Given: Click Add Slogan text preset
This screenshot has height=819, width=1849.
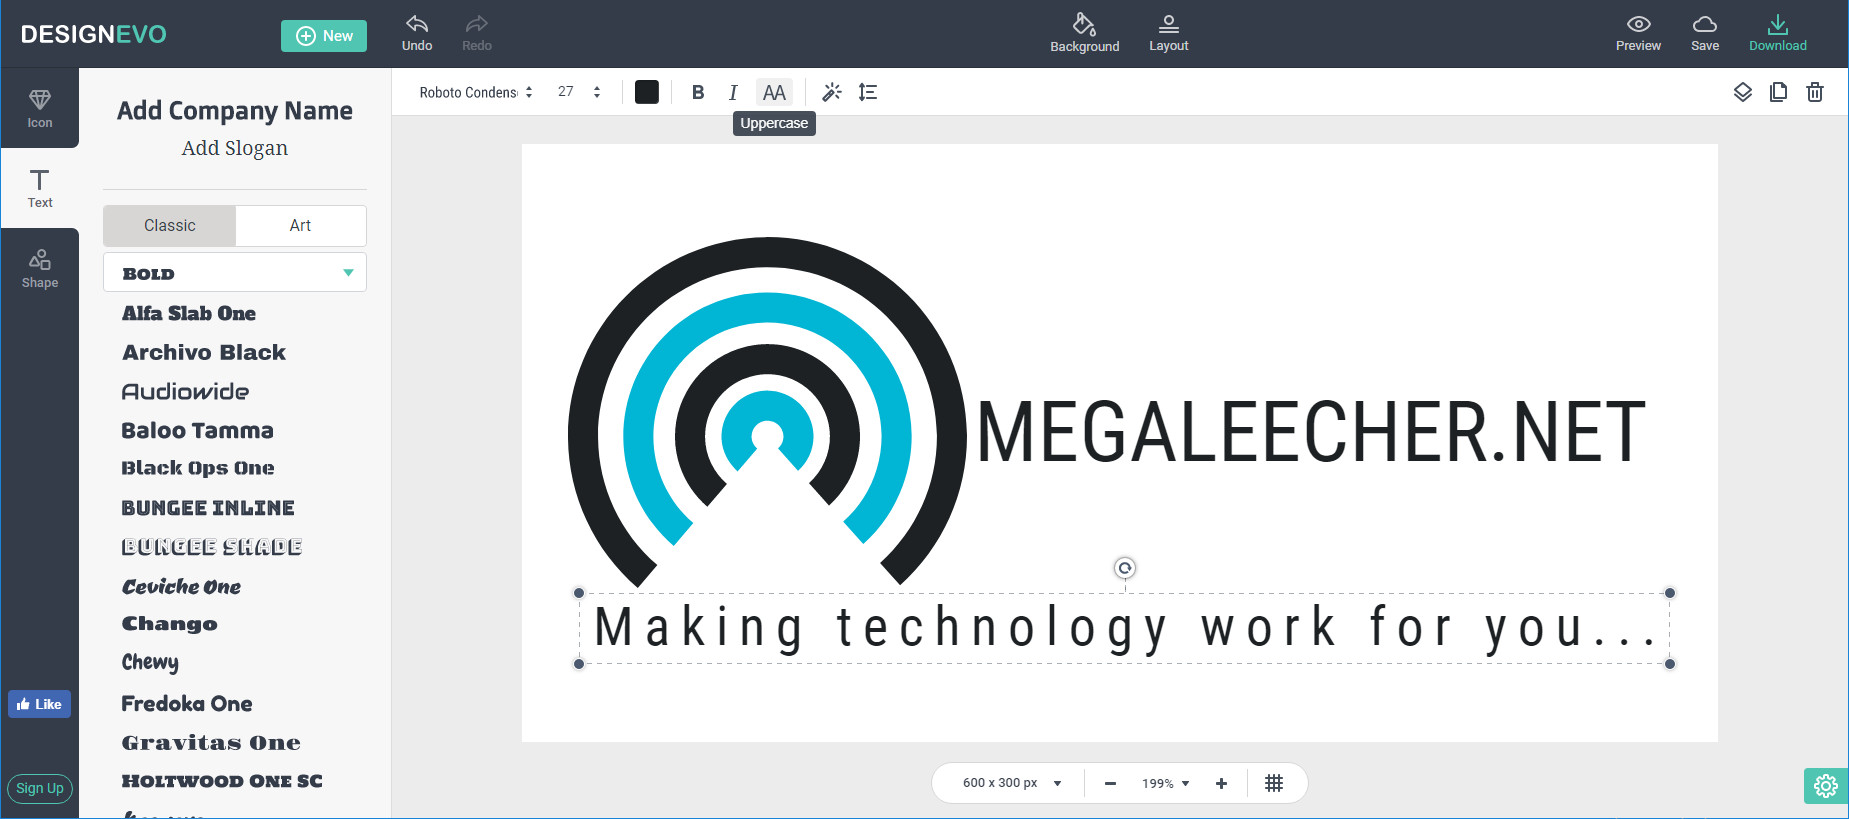Looking at the screenshot, I should point(235,148).
